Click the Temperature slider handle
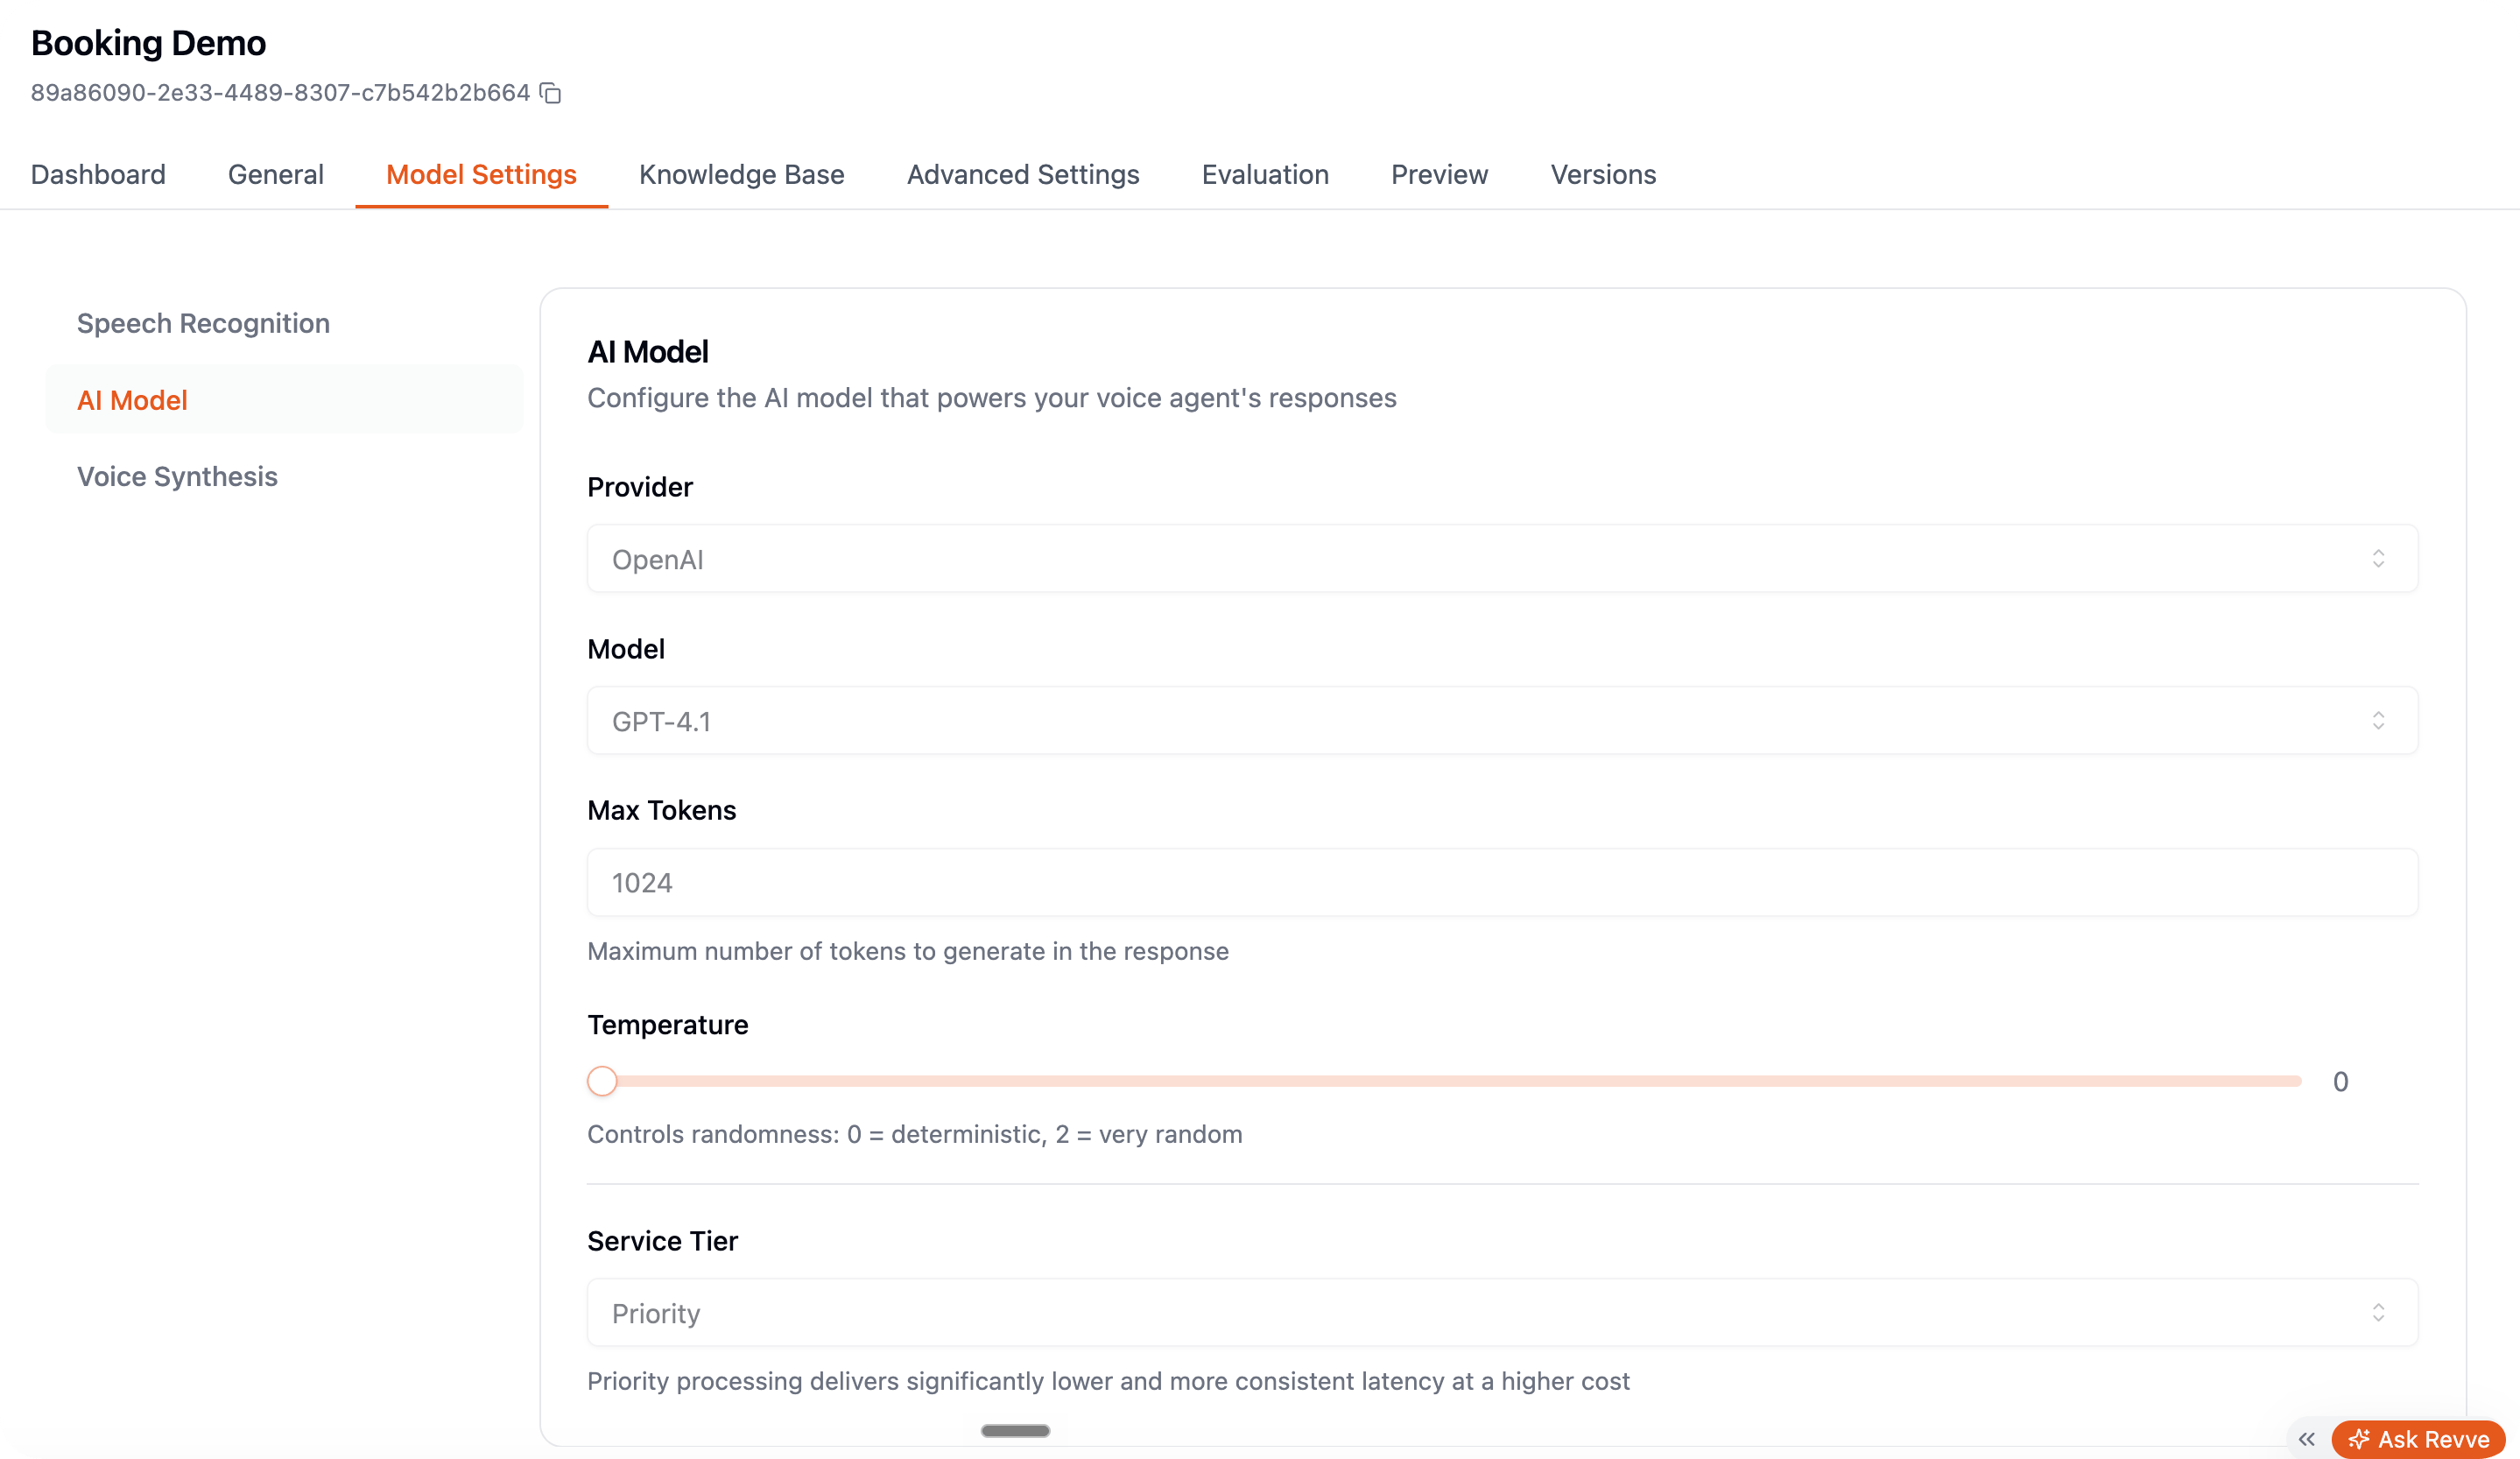 click(x=602, y=1081)
